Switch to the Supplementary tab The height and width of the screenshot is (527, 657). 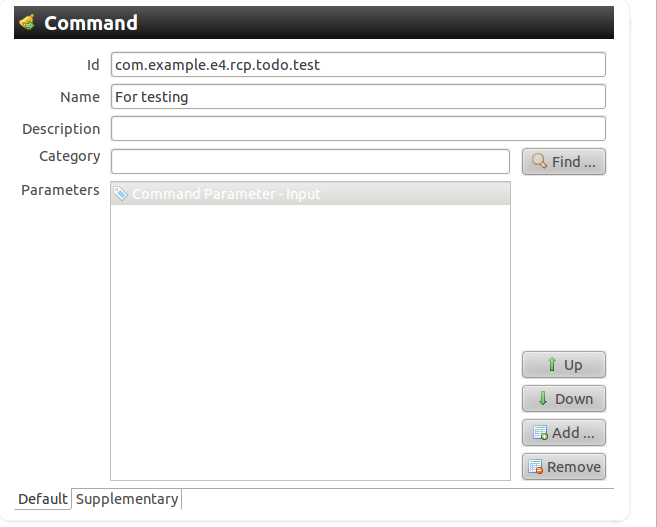(x=127, y=498)
